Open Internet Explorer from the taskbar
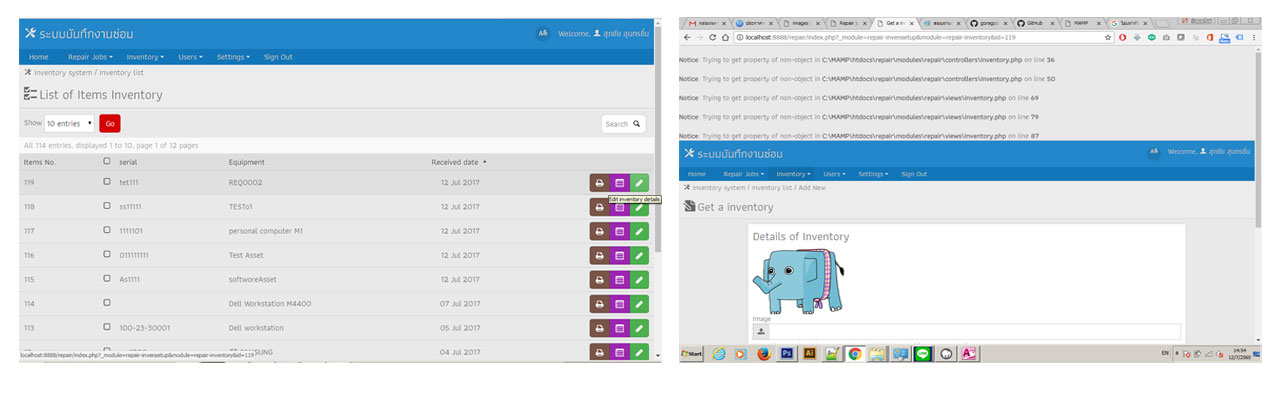Screen dimensions: 1280x399 (x=718, y=353)
